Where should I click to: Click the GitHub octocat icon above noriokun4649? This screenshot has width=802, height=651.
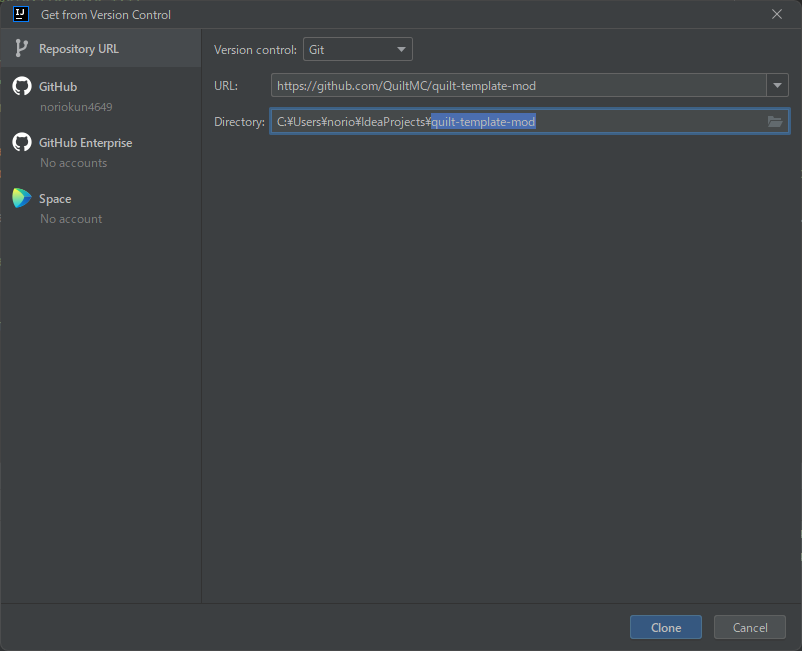click(x=22, y=86)
